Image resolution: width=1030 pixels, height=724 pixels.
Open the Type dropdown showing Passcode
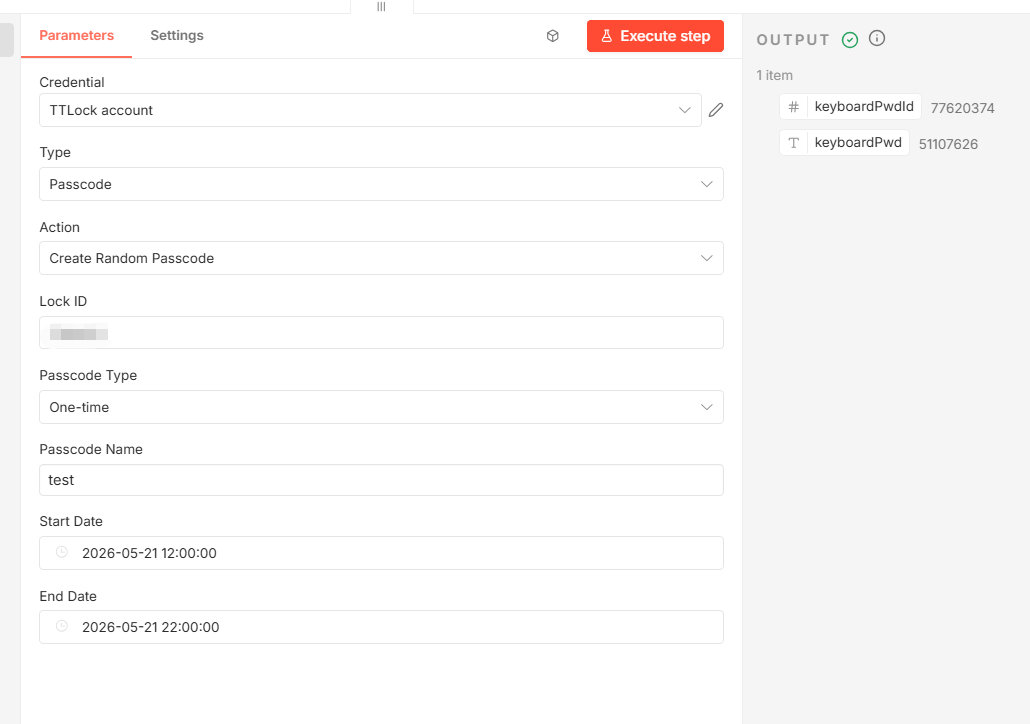pos(382,184)
